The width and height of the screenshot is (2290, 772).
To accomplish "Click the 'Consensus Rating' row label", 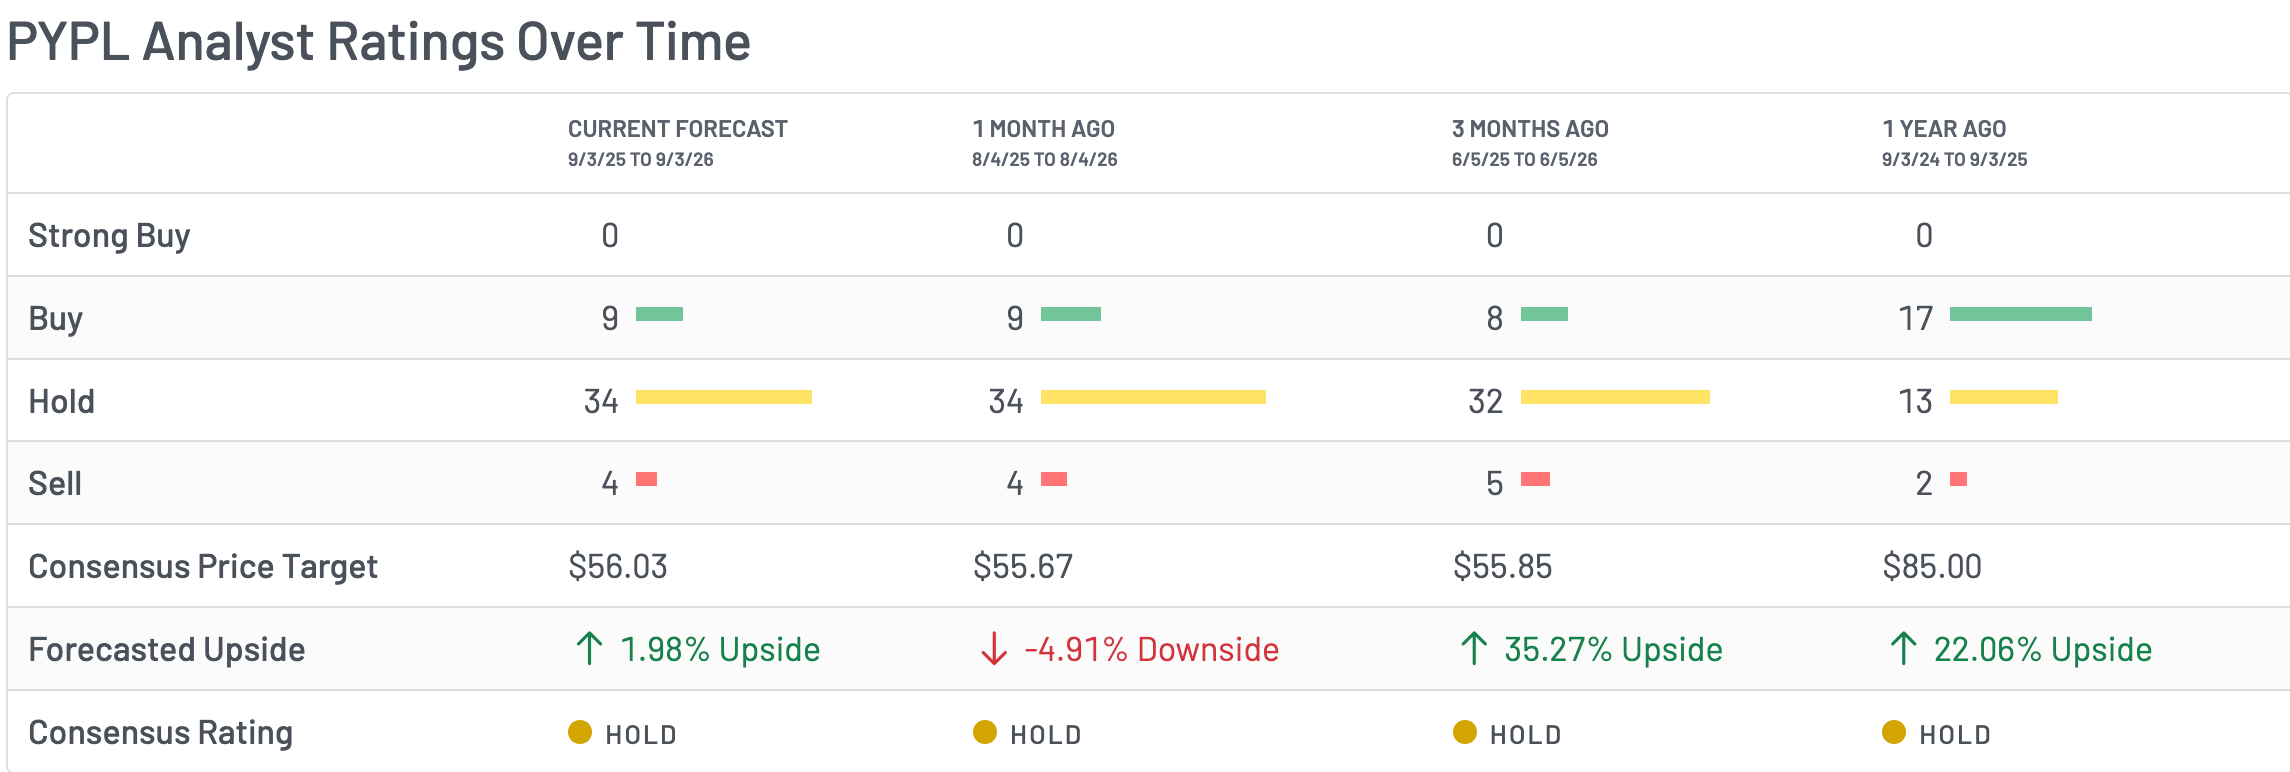I will point(161,733).
